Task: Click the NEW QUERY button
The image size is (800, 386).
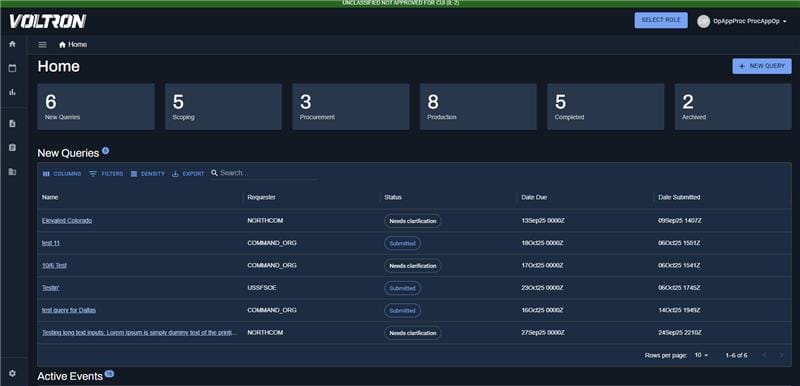Action: [x=762, y=66]
